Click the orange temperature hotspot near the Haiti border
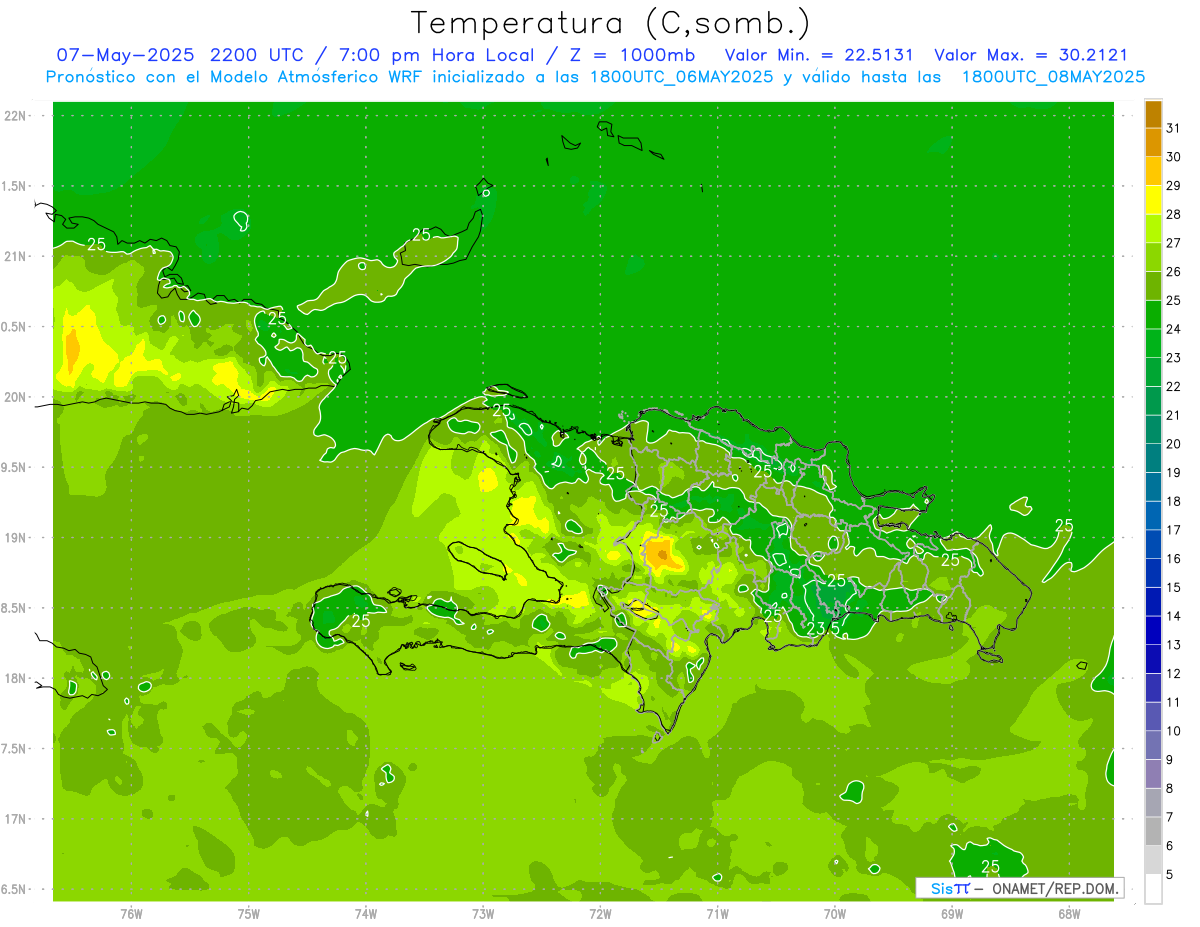Screen dimensions: 1200x927 (x=661, y=553)
